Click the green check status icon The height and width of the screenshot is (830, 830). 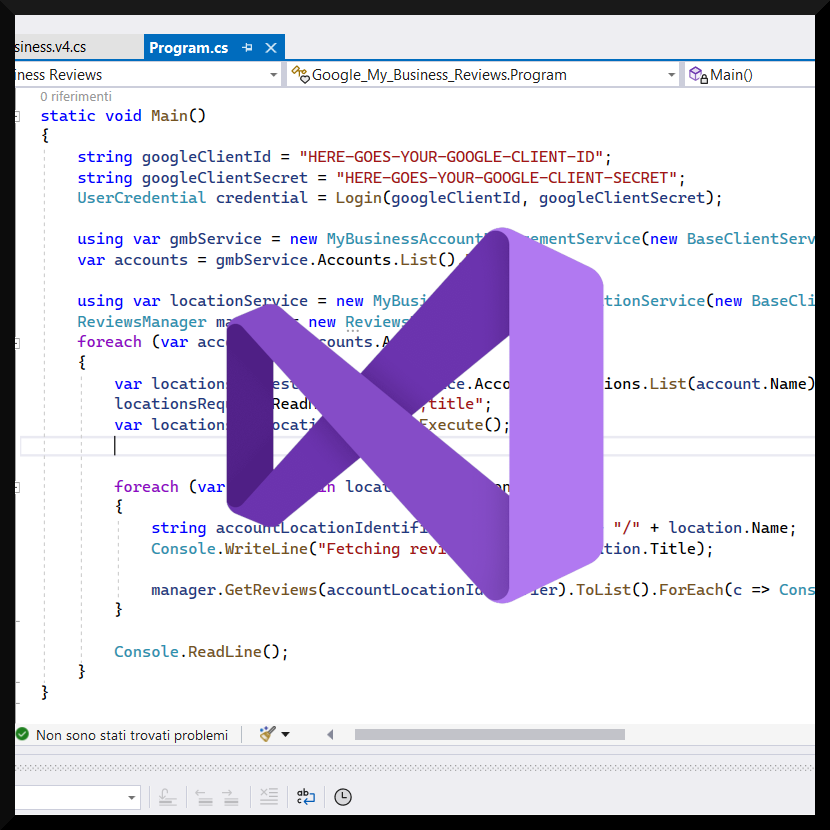[x=20, y=734]
